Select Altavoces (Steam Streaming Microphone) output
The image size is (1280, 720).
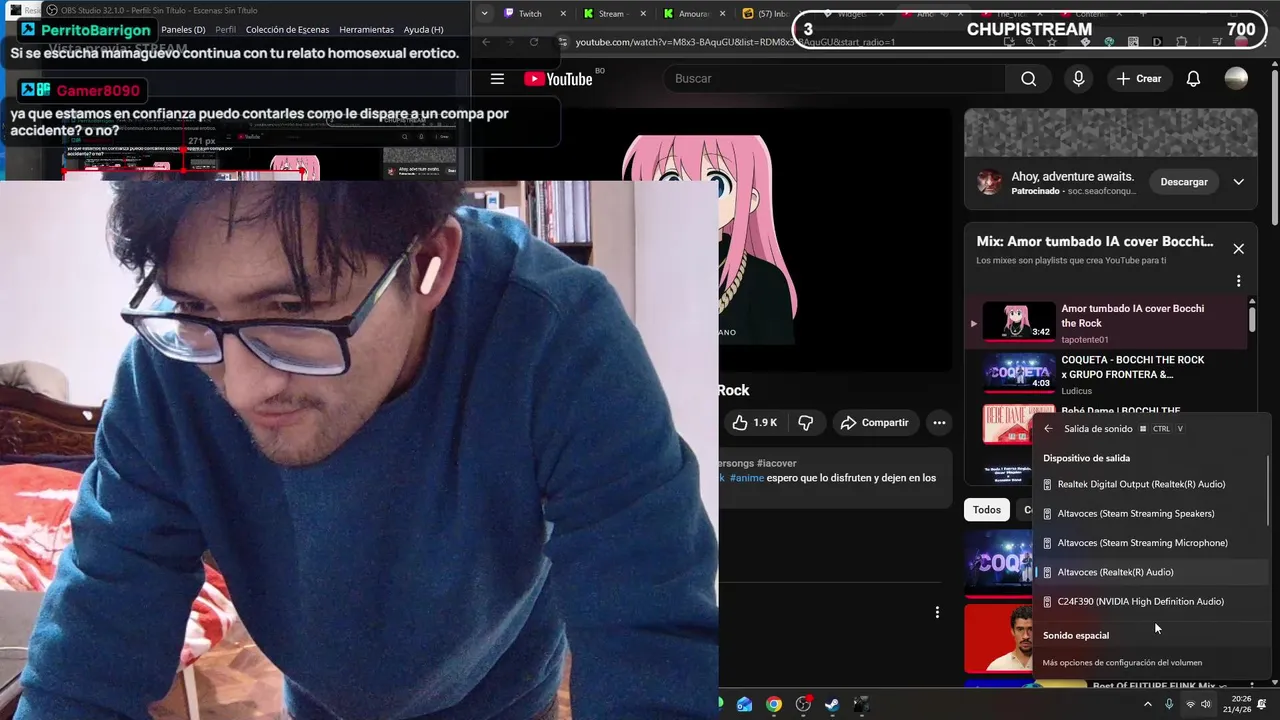tap(1151, 543)
